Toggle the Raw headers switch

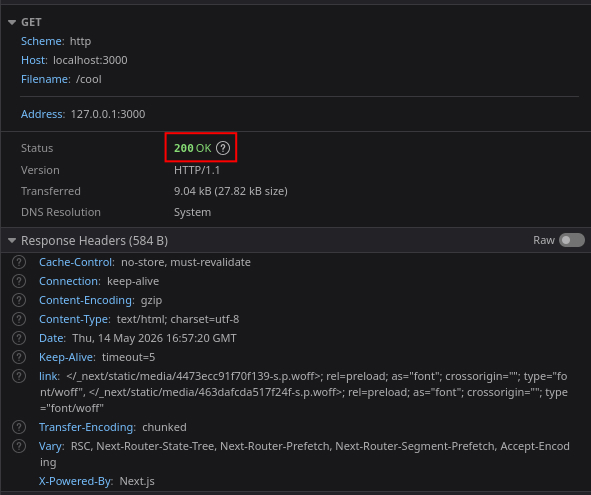pos(572,240)
